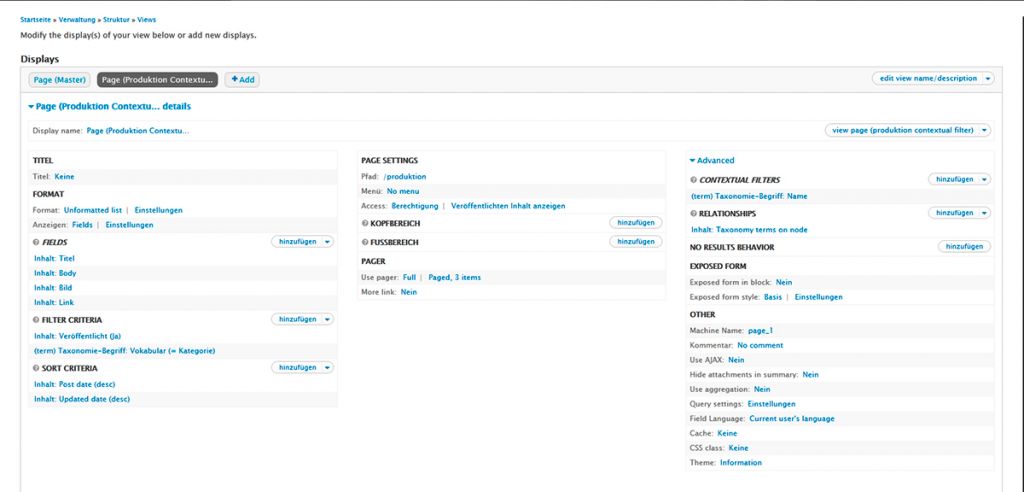Open the /produktion path link
1024x492 pixels.
click(405, 176)
